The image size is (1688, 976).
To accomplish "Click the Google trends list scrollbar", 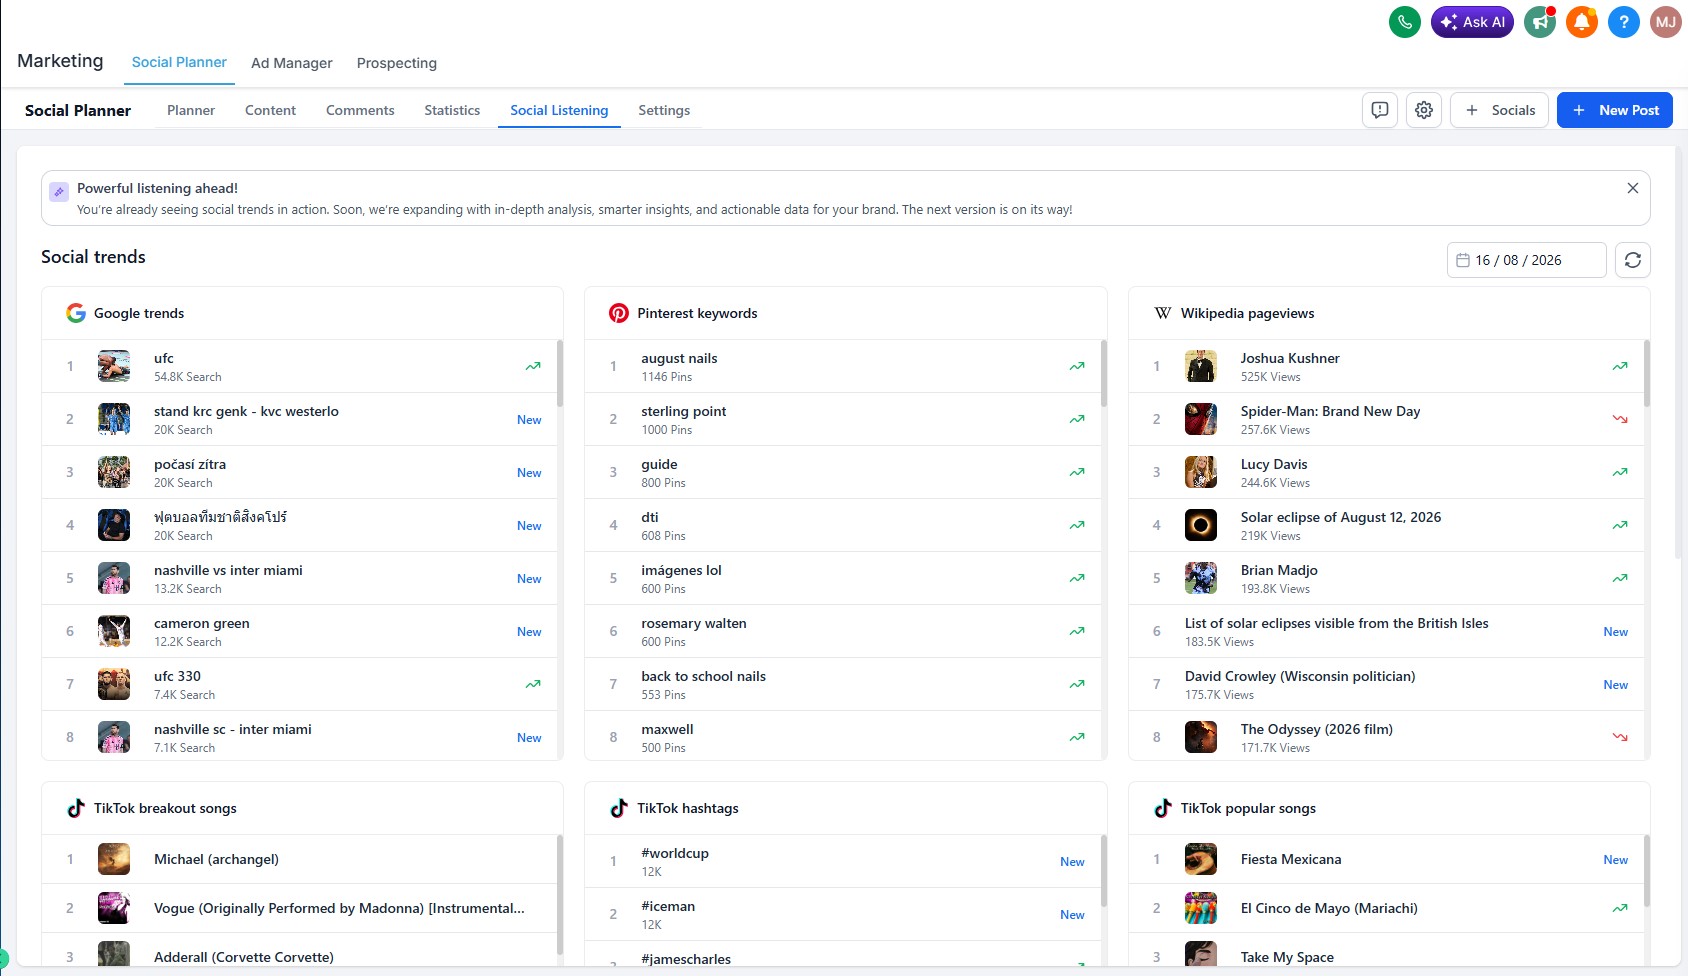I will point(559,373).
